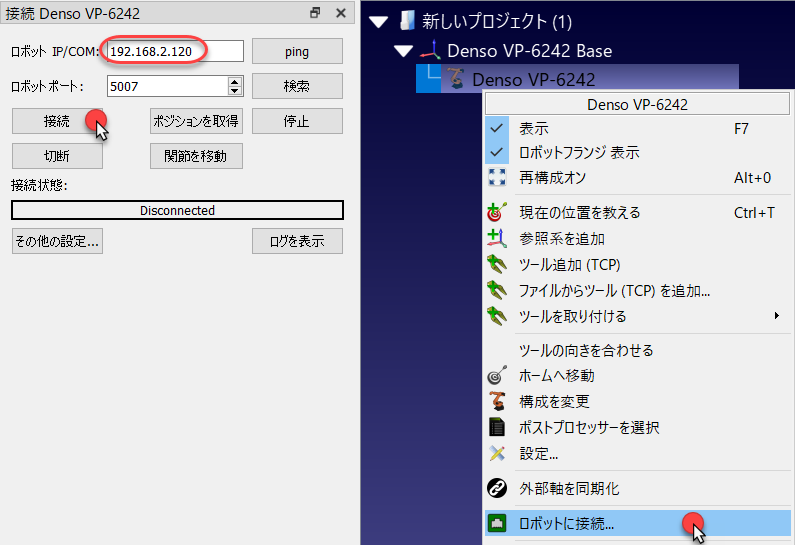The width and height of the screenshot is (795, 545).
Task: Click the 関節を移動 button
Action: point(196,156)
